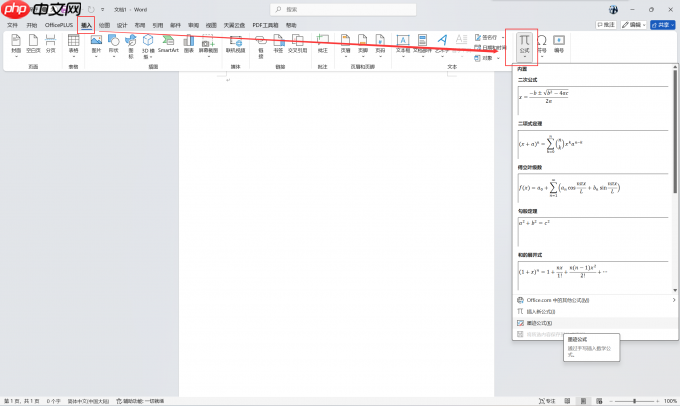The width and height of the screenshot is (680, 406).
Task: Insert a Bookmark (书签)
Action: click(278, 45)
